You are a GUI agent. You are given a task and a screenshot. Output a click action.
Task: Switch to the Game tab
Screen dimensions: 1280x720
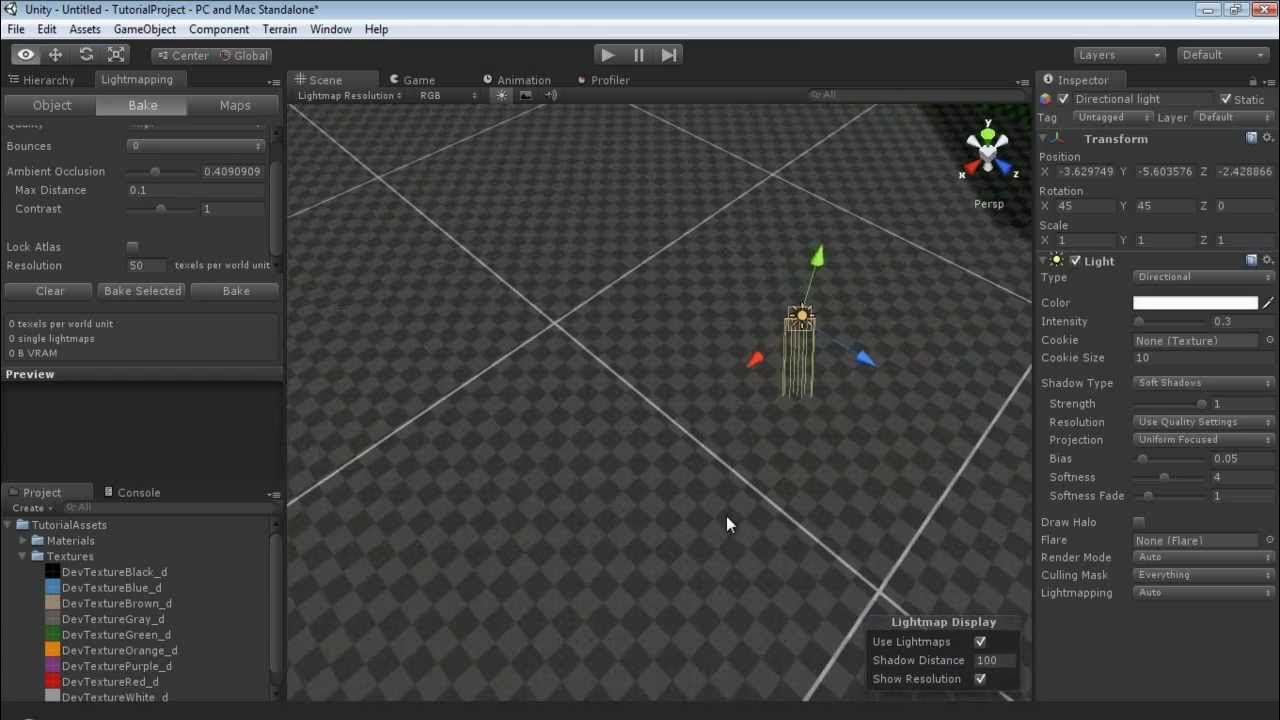tap(412, 80)
